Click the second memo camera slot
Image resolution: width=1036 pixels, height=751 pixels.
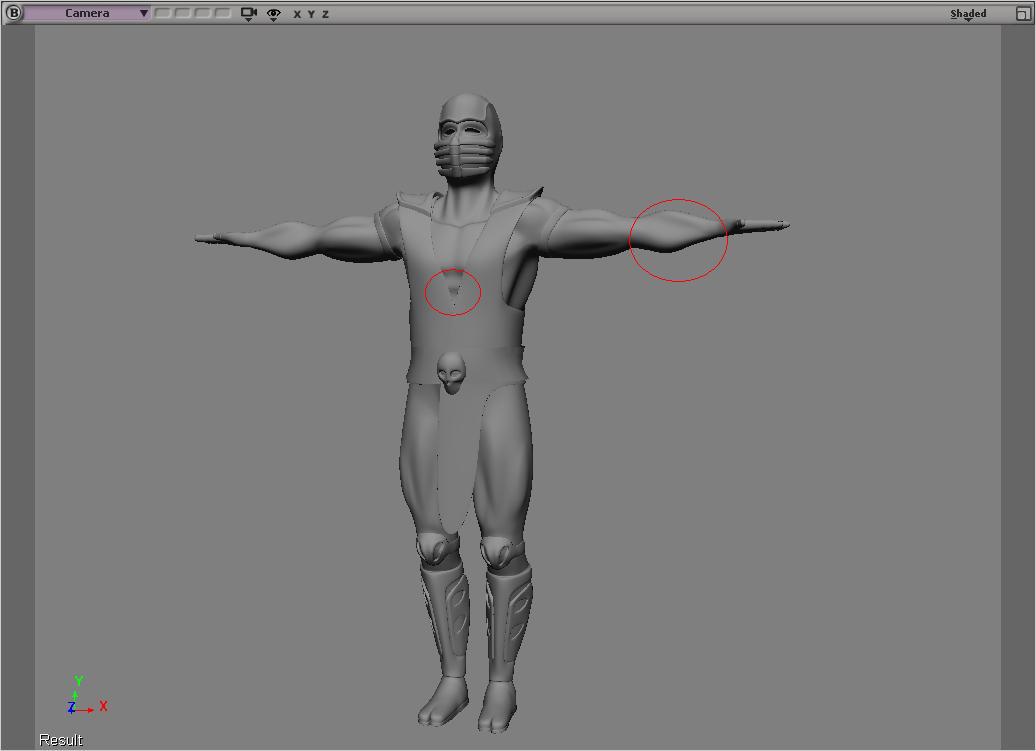pos(182,13)
